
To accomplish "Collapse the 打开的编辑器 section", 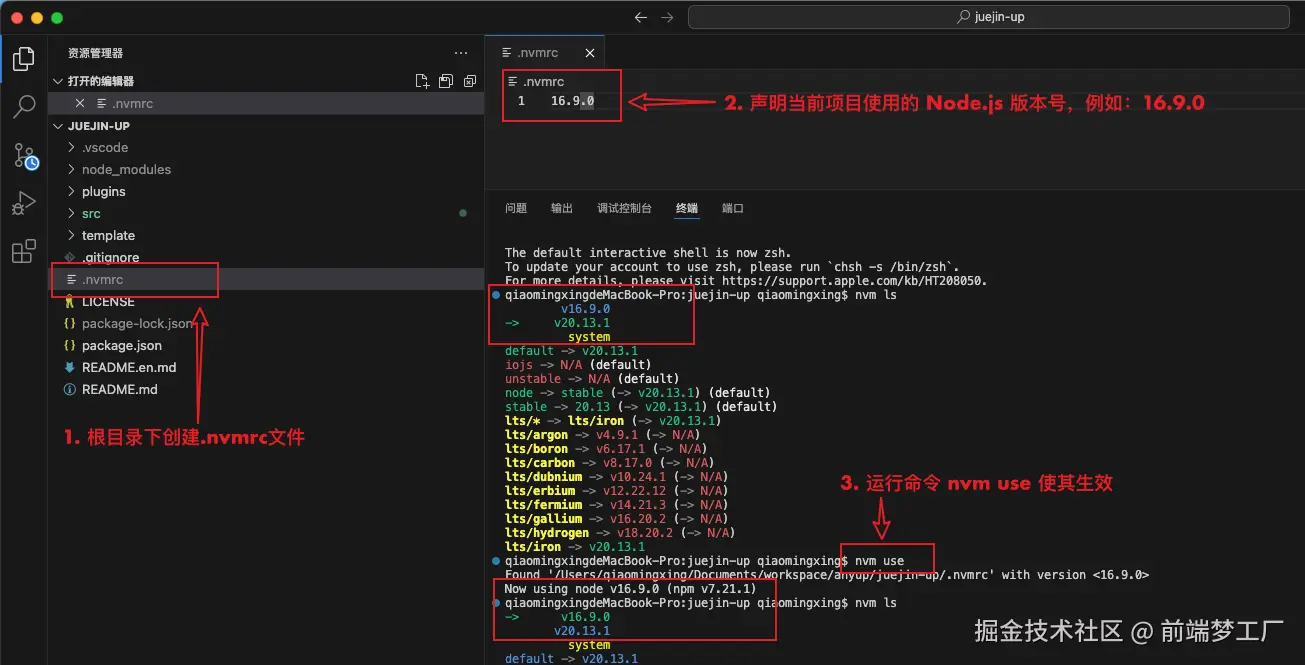I will (266, 81).
